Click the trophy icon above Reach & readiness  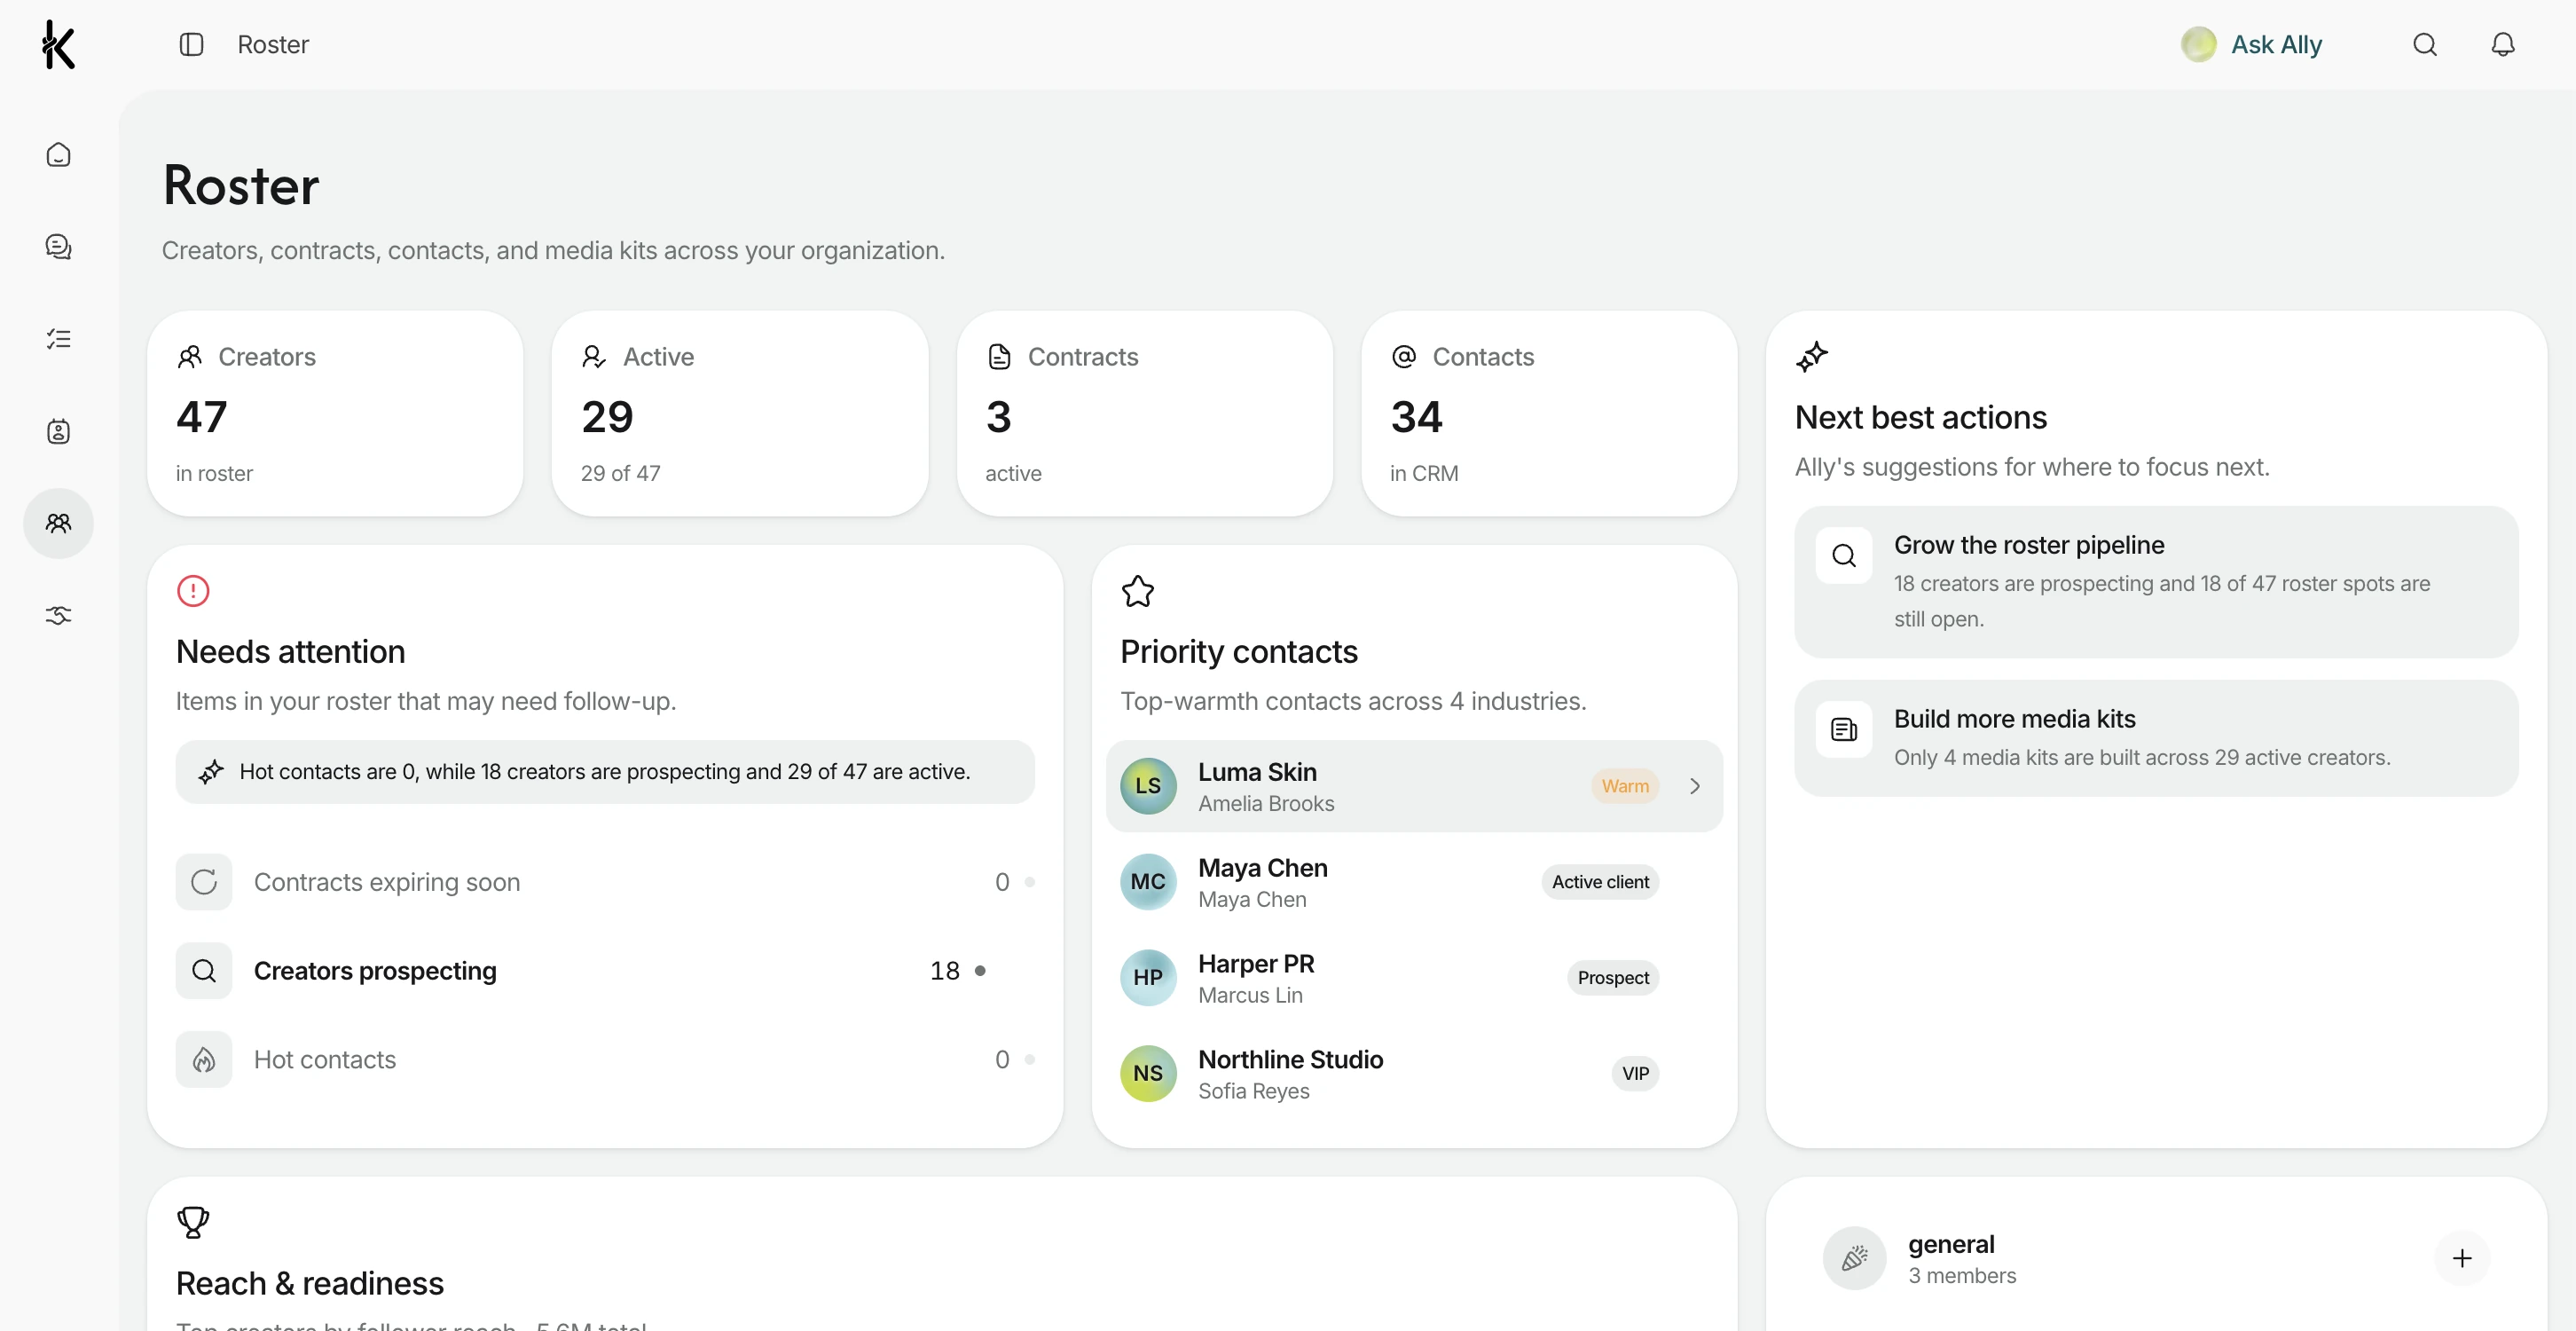(x=193, y=1222)
